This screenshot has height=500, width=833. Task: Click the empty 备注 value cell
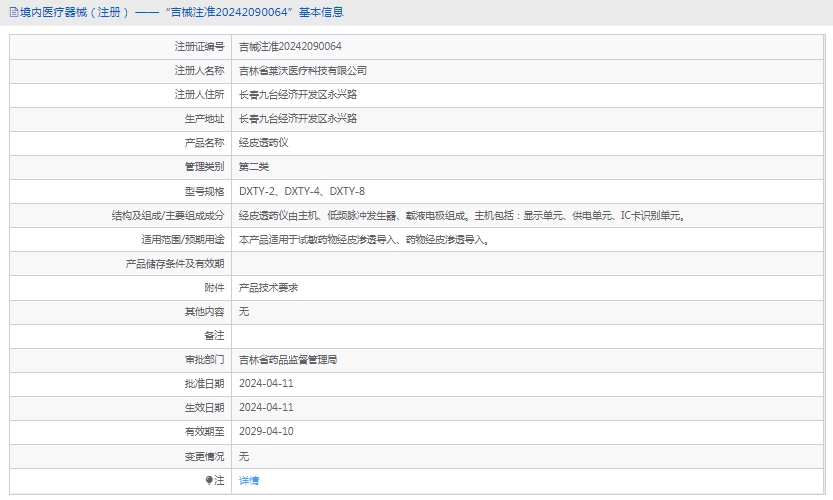[x=528, y=336]
